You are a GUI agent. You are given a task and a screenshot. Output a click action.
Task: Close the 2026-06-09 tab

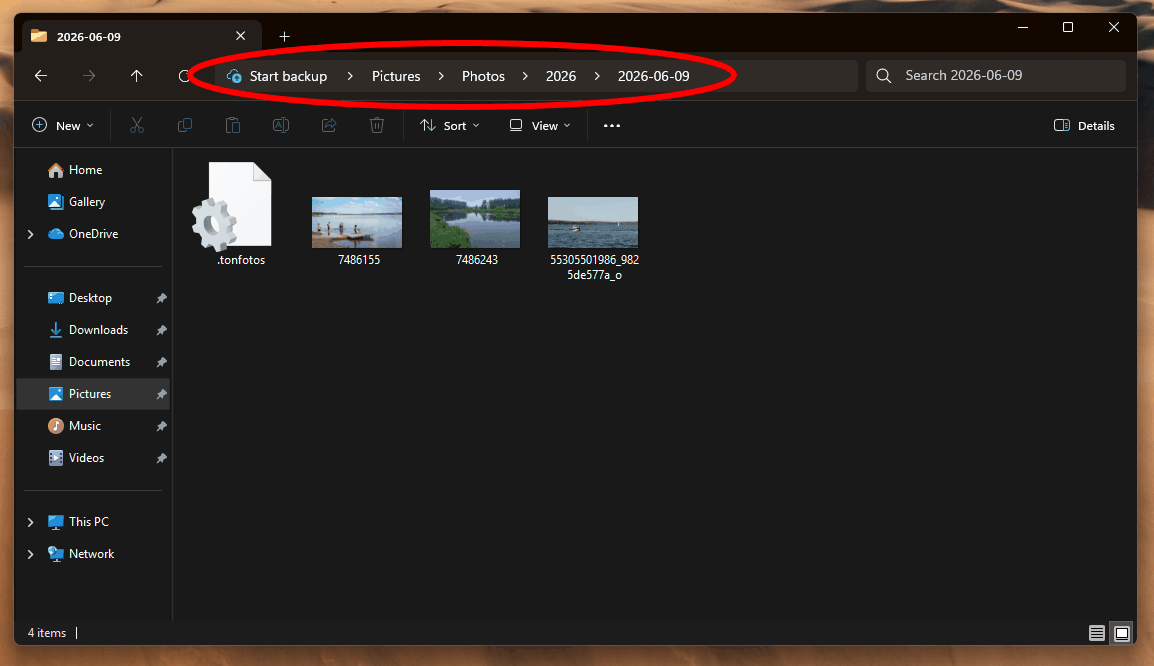point(241,36)
